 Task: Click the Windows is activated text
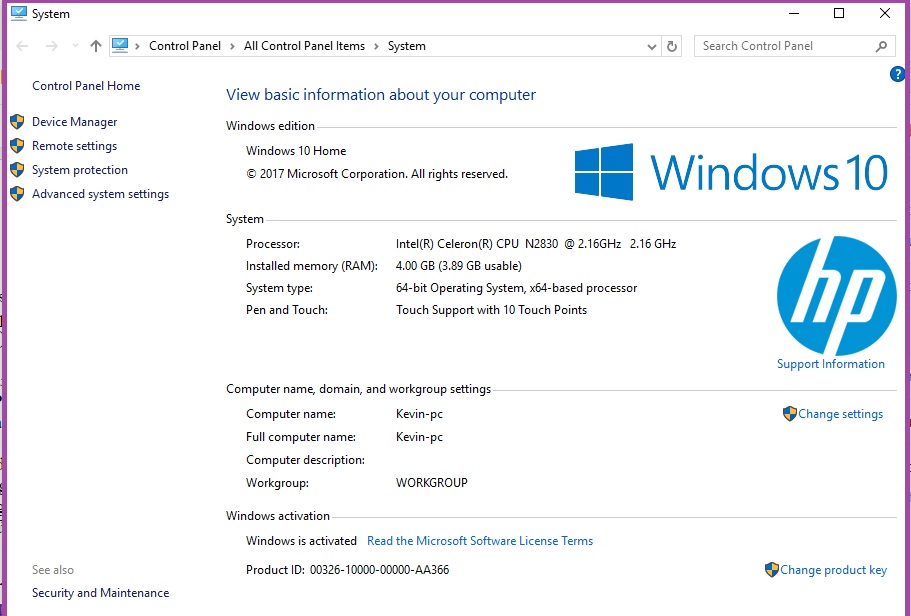(301, 541)
